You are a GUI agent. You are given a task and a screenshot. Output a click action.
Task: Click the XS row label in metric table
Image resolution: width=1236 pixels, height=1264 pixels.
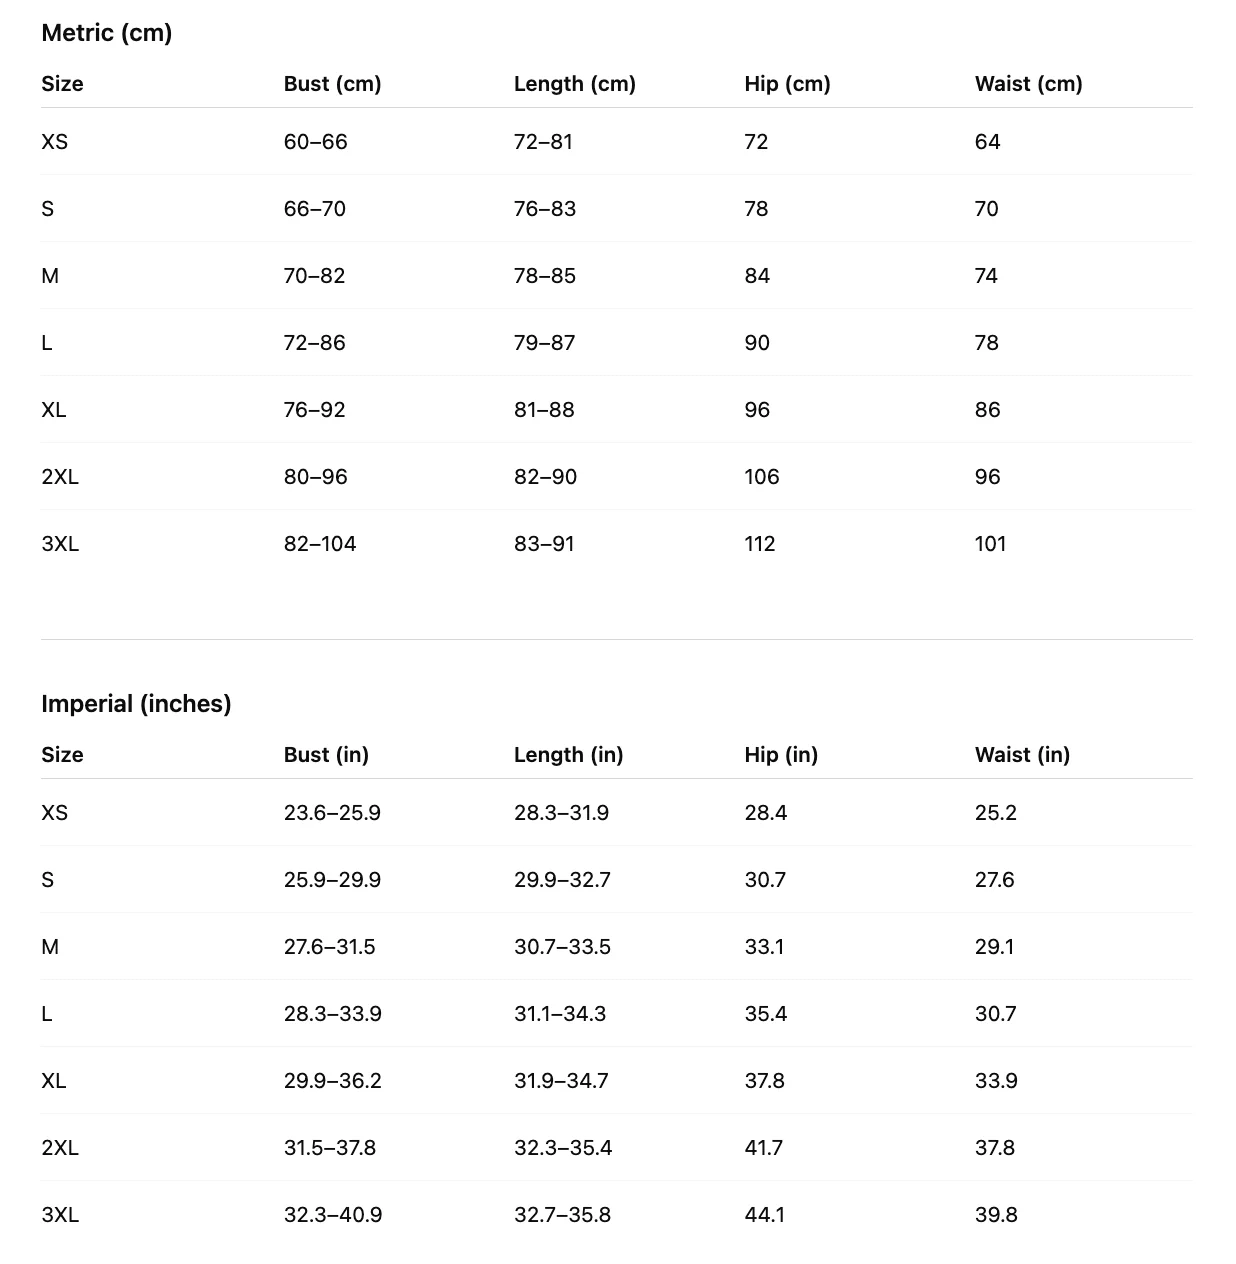pyautogui.click(x=55, y=142)
